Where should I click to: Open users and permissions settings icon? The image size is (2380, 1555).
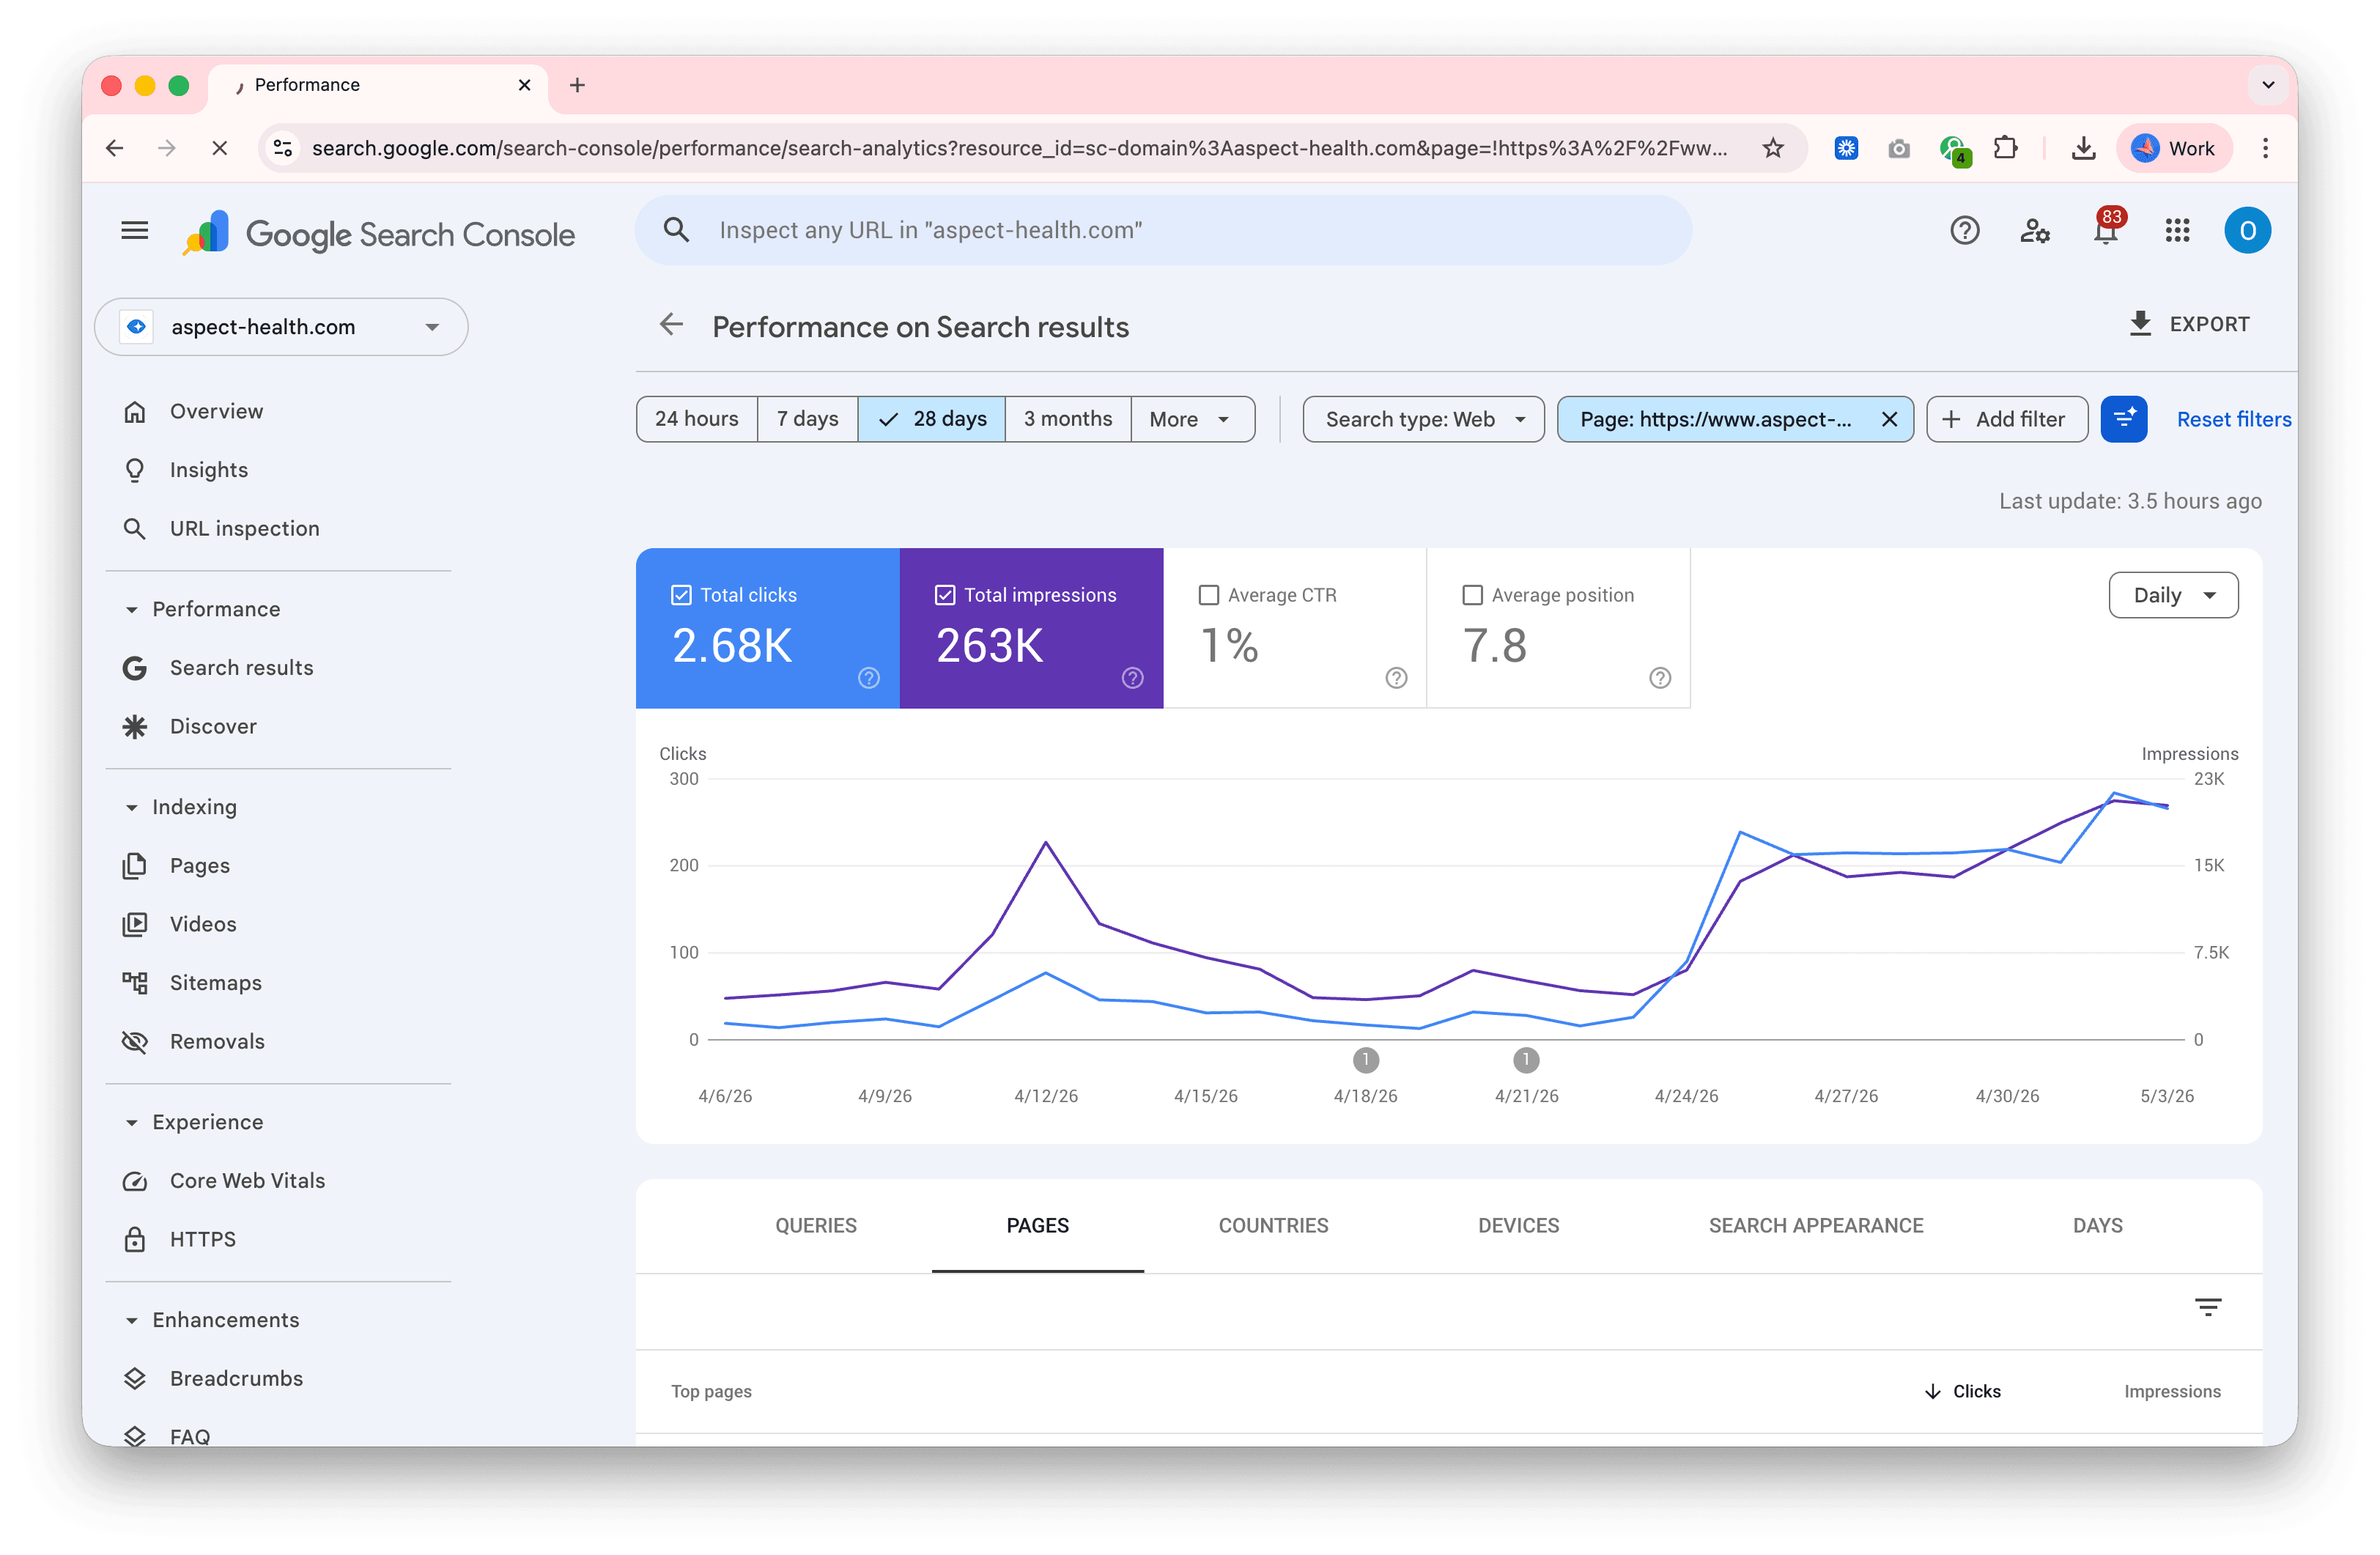(2035, 231)
